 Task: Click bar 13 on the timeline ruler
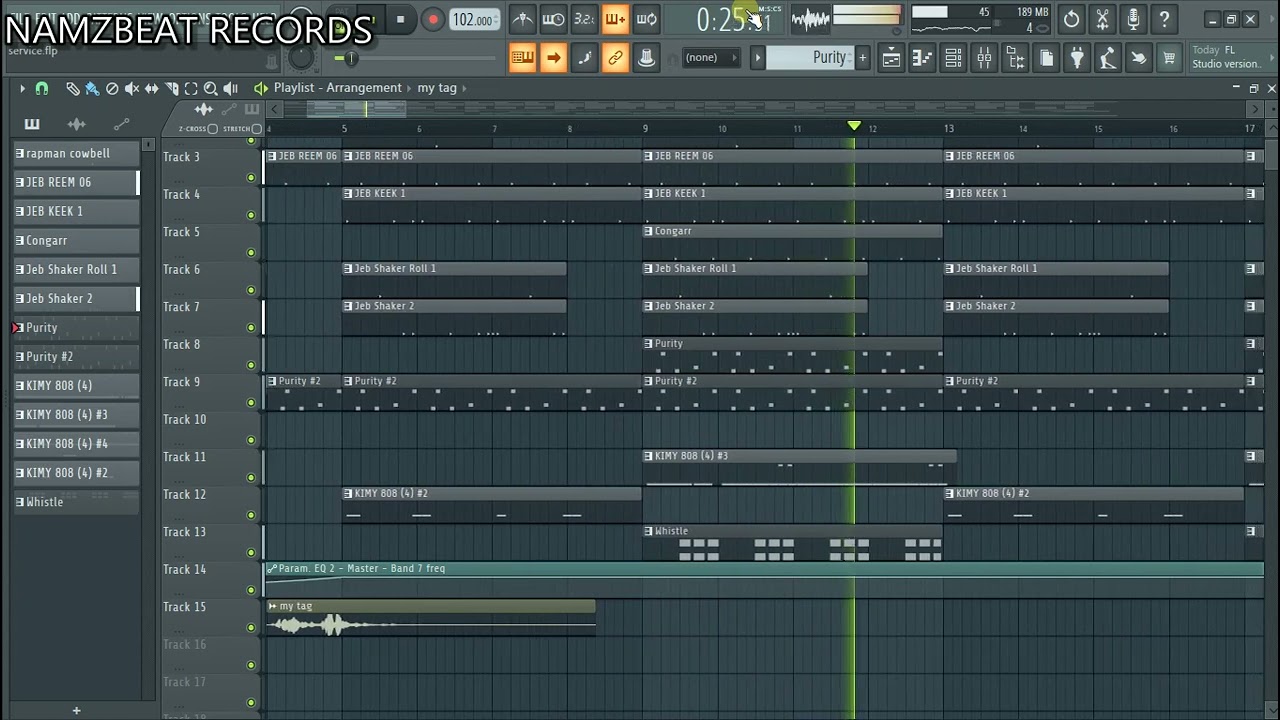tap(949, 128)
